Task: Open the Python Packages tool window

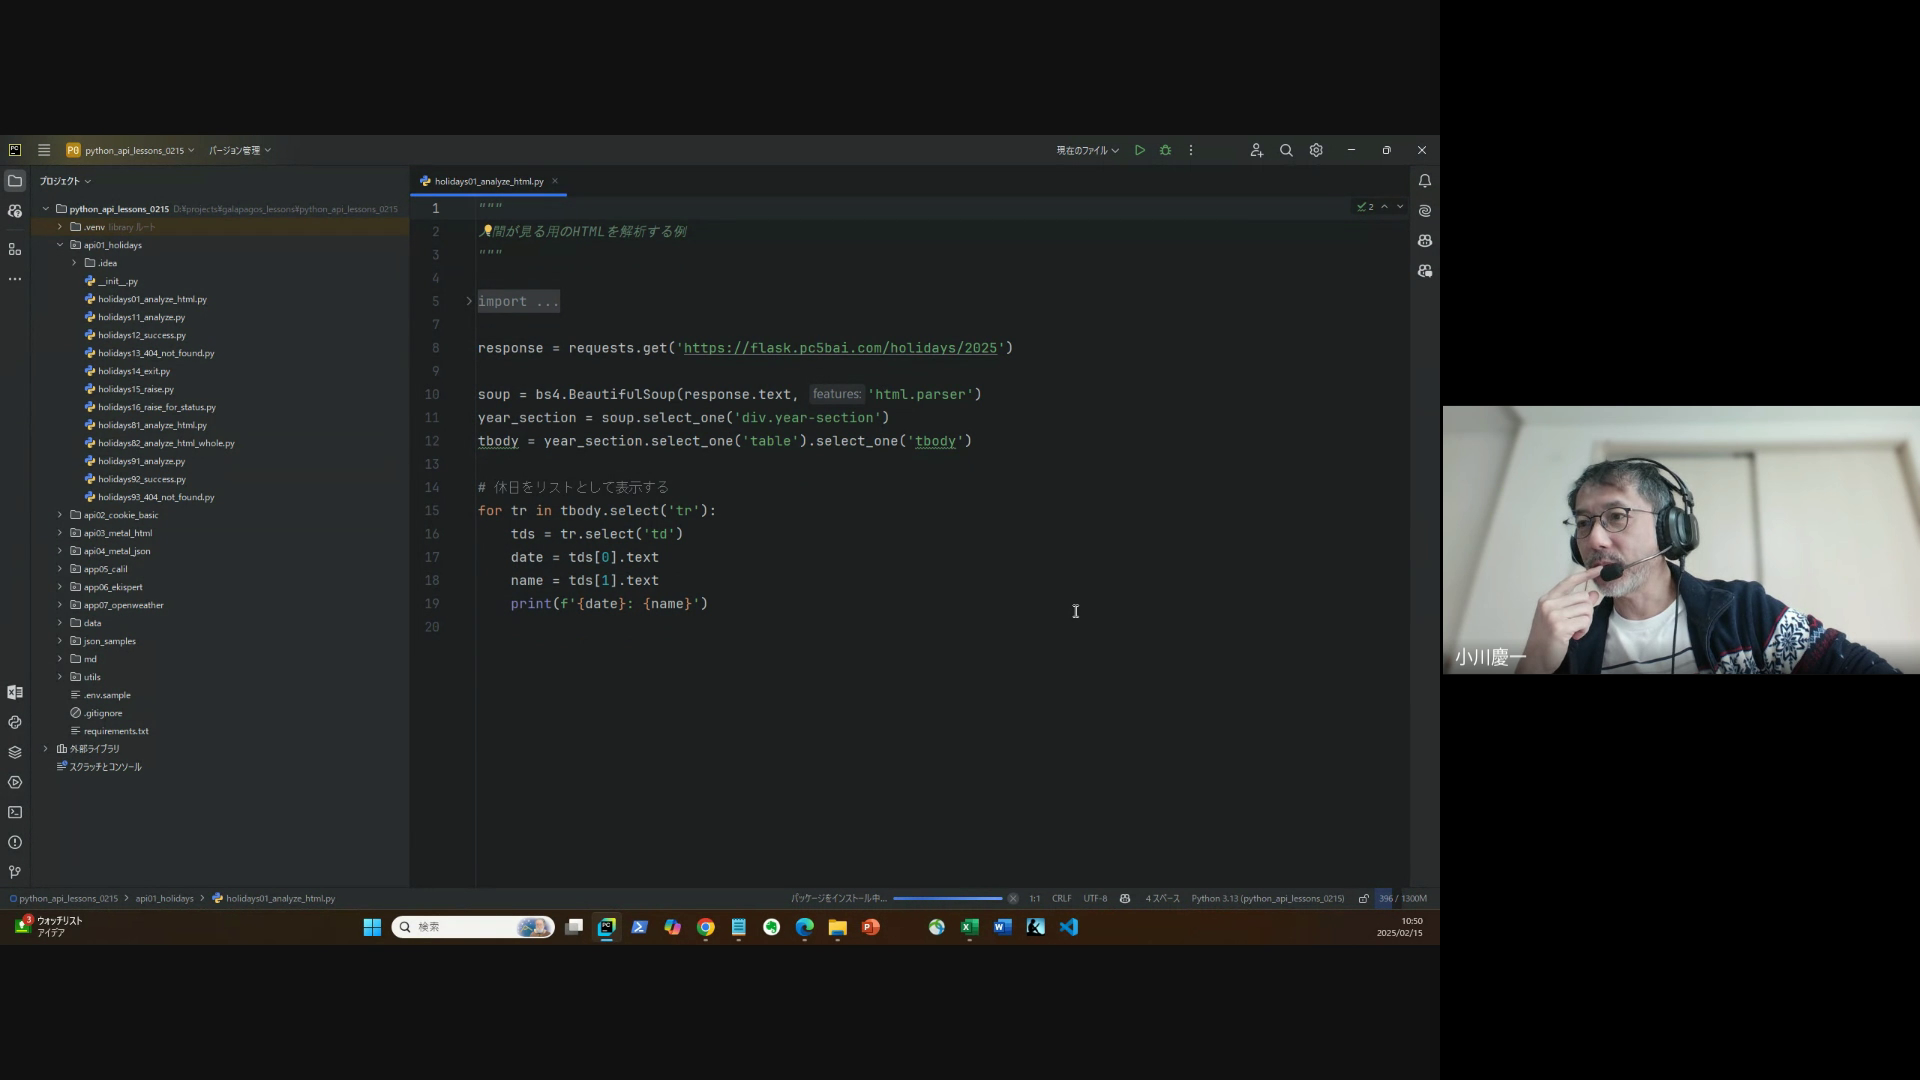Action: [x=15, y=752]
